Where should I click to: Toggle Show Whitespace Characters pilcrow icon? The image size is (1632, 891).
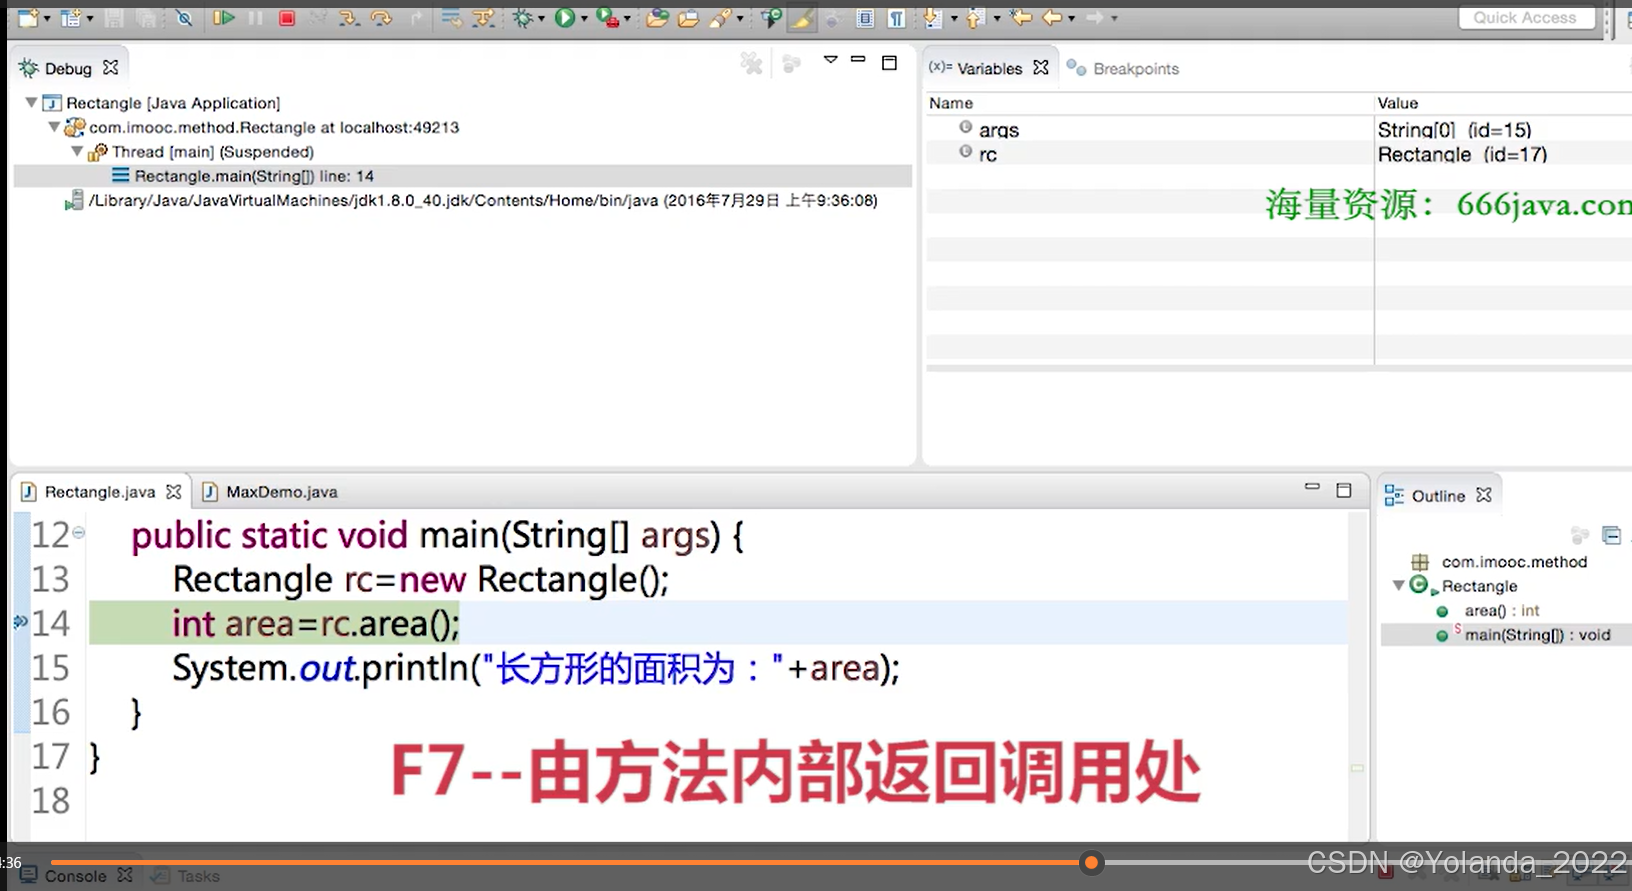(897, 18)
